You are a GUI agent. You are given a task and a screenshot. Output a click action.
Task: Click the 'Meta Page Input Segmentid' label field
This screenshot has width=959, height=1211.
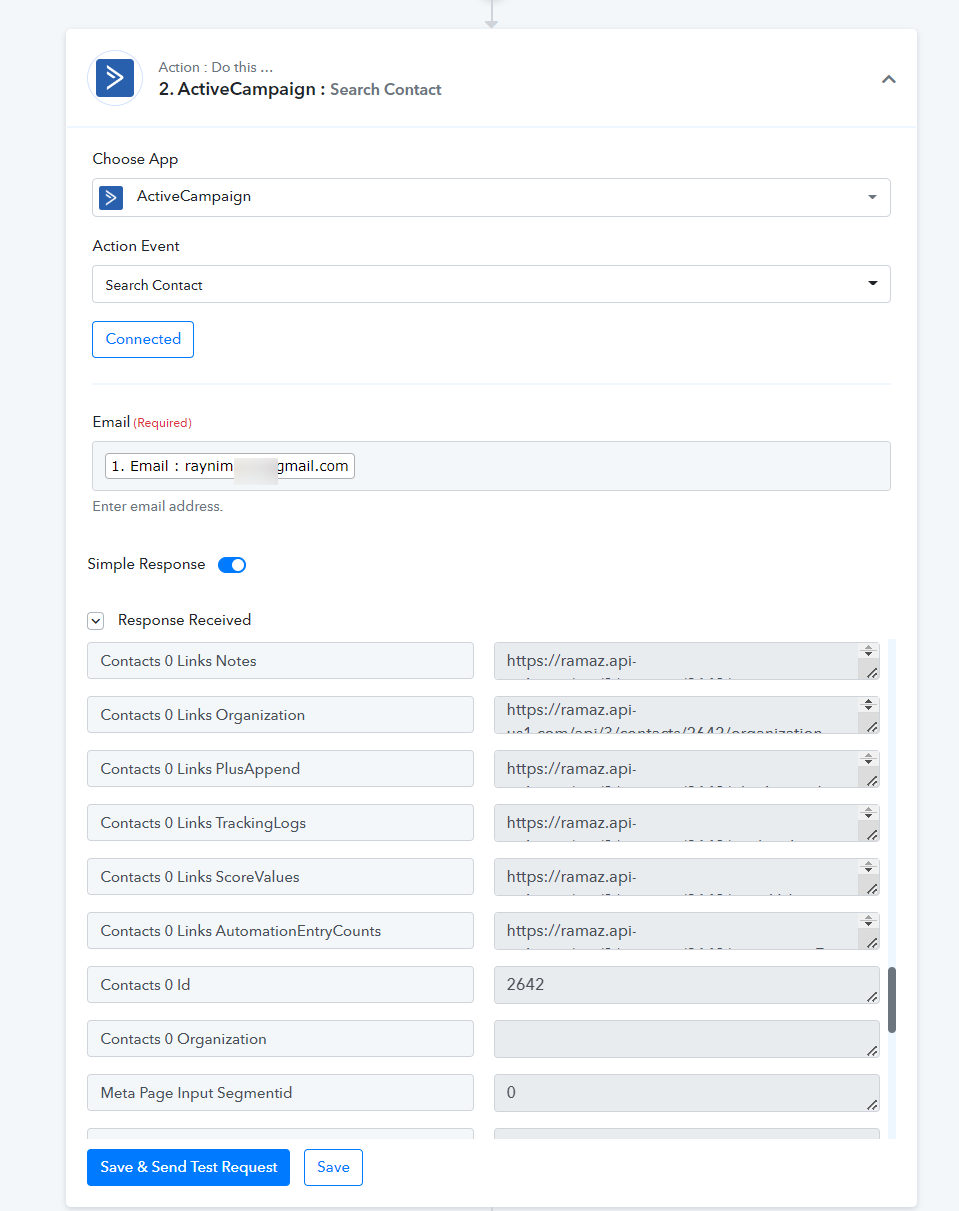pyautogui.click(x=280, y=1093)
